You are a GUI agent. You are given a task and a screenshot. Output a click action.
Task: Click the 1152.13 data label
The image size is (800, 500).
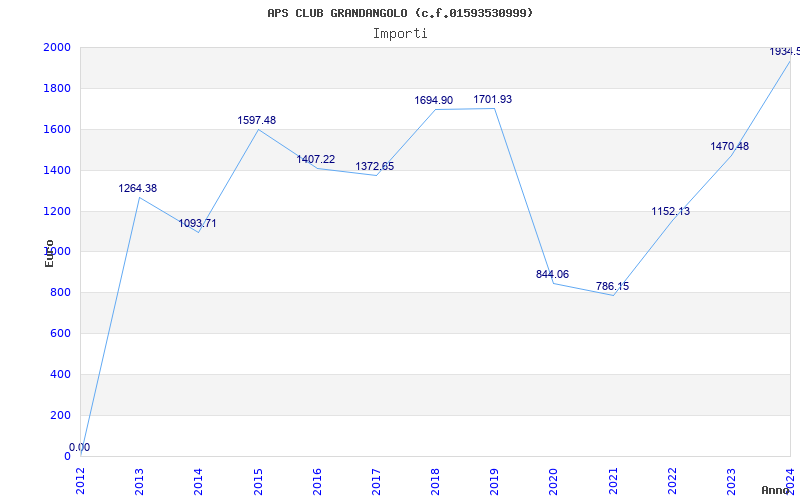671,211
